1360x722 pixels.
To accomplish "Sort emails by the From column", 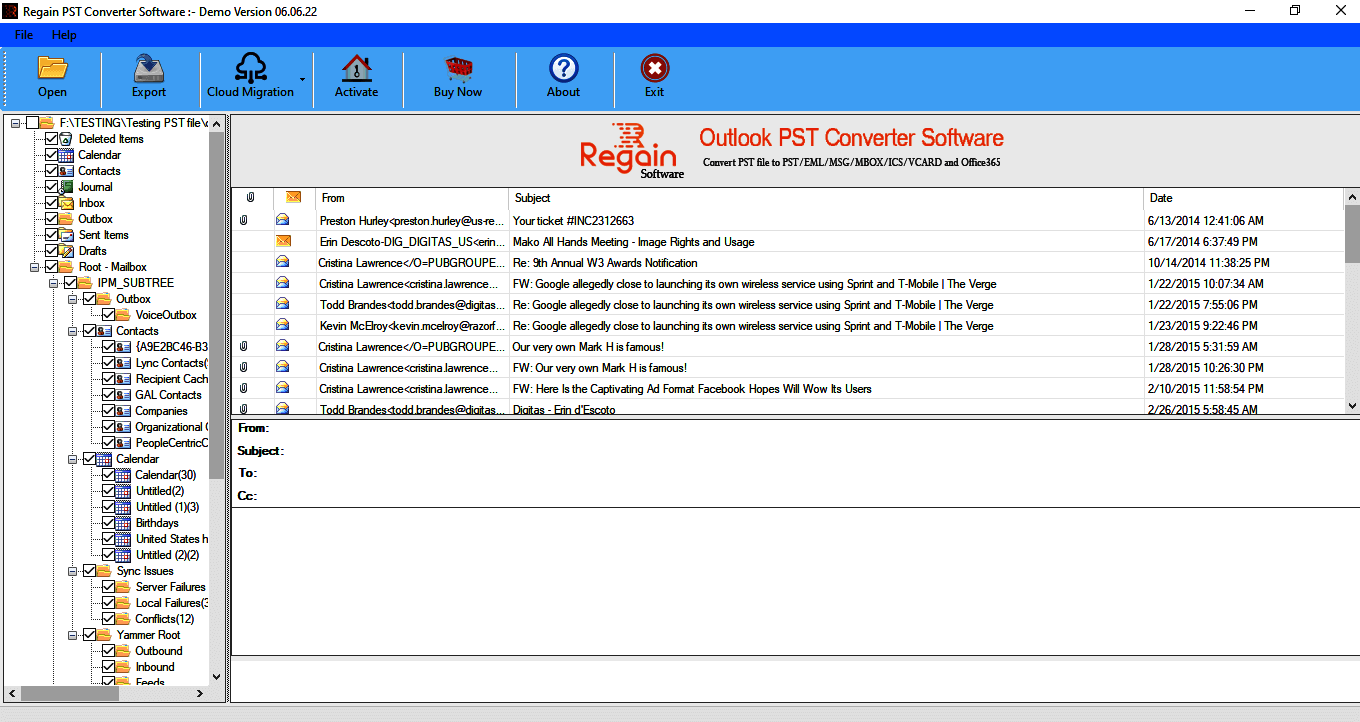I will 412,198.
